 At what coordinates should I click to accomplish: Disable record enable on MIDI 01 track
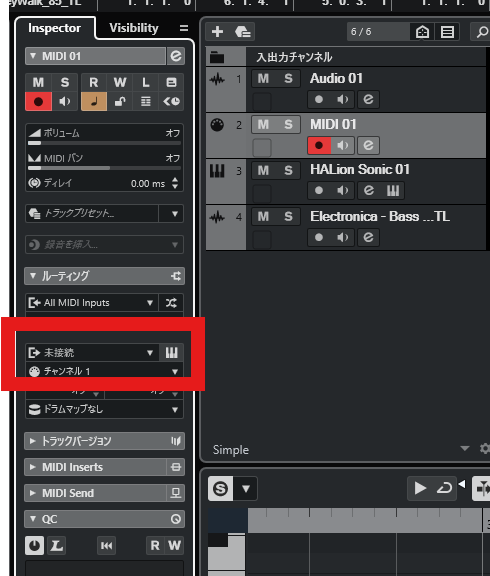point(319,145)
